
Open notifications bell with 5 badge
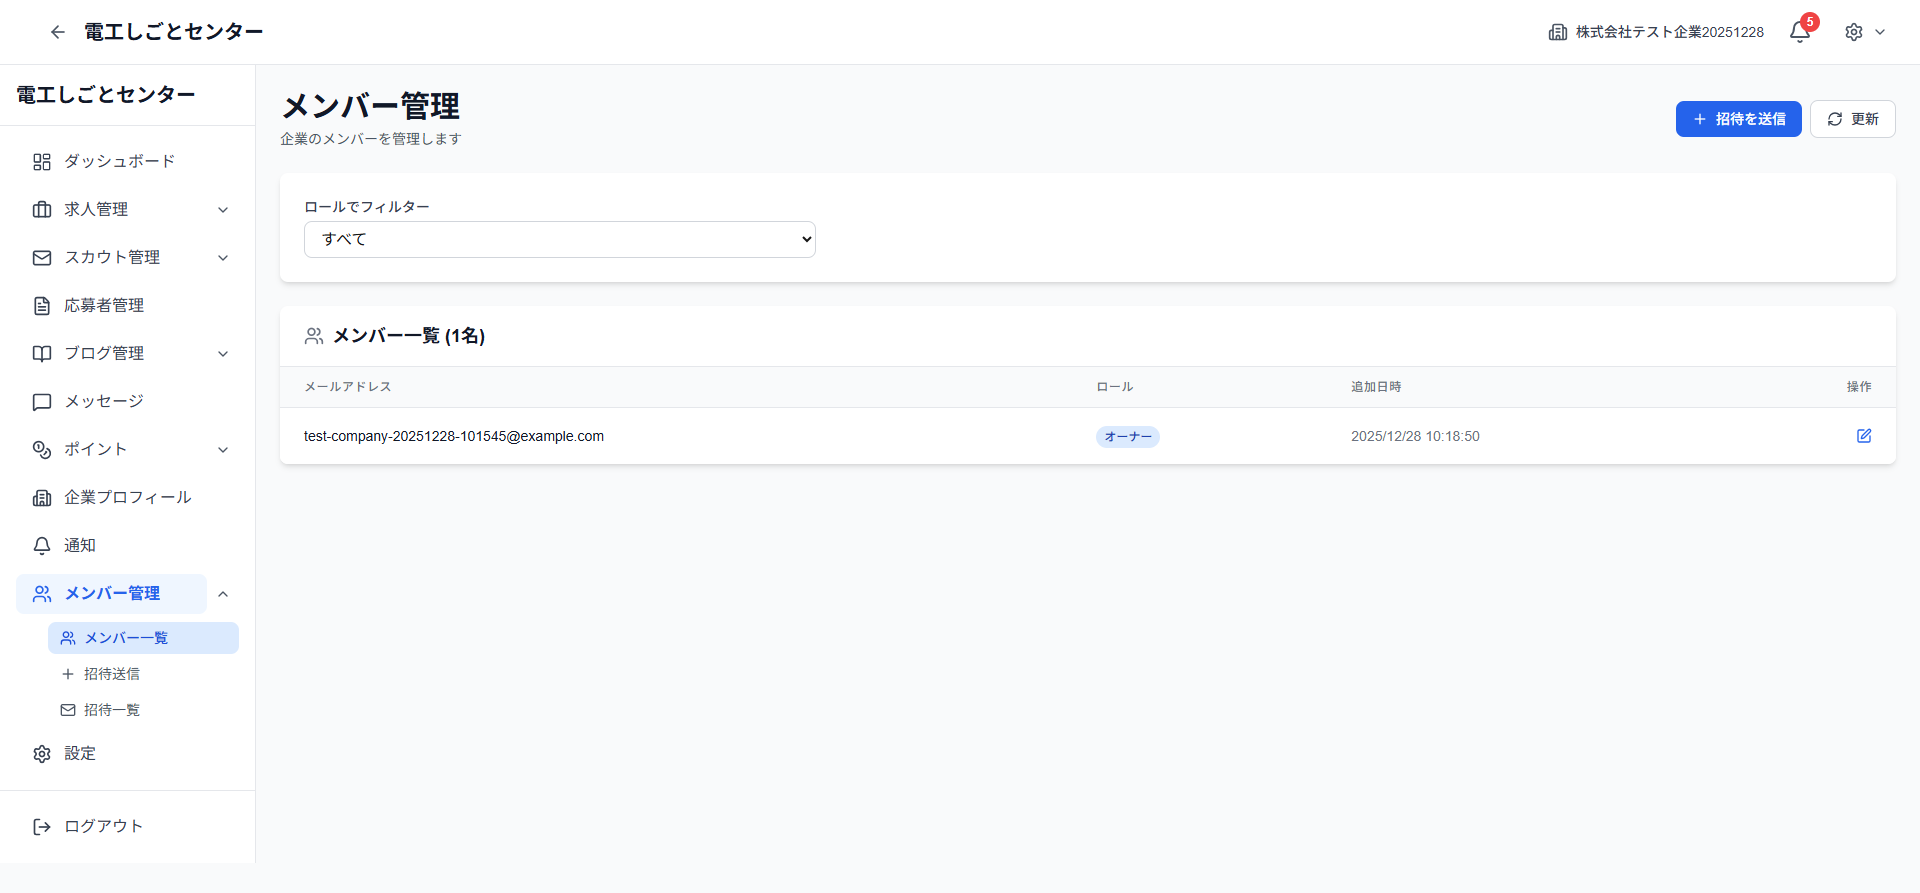coord(1800,32)
